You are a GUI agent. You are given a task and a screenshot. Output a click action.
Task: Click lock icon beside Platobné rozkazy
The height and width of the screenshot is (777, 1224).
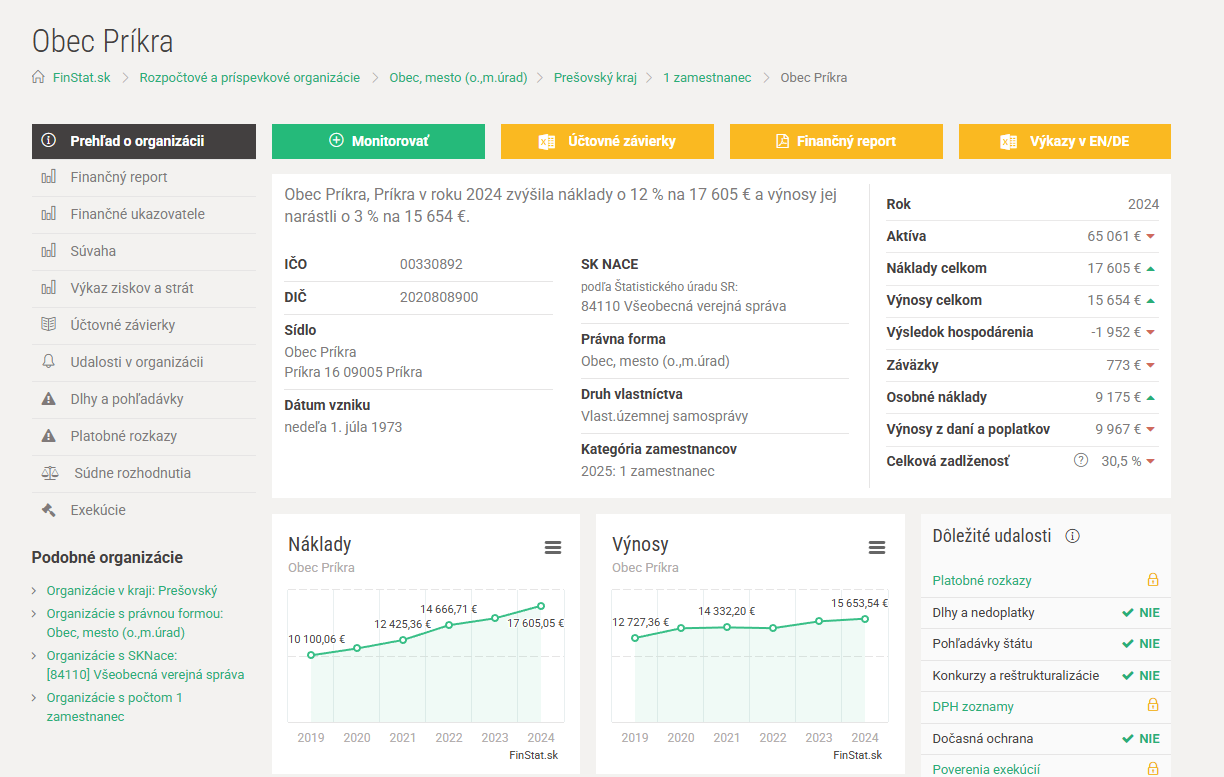click(x=1152, y=580)
